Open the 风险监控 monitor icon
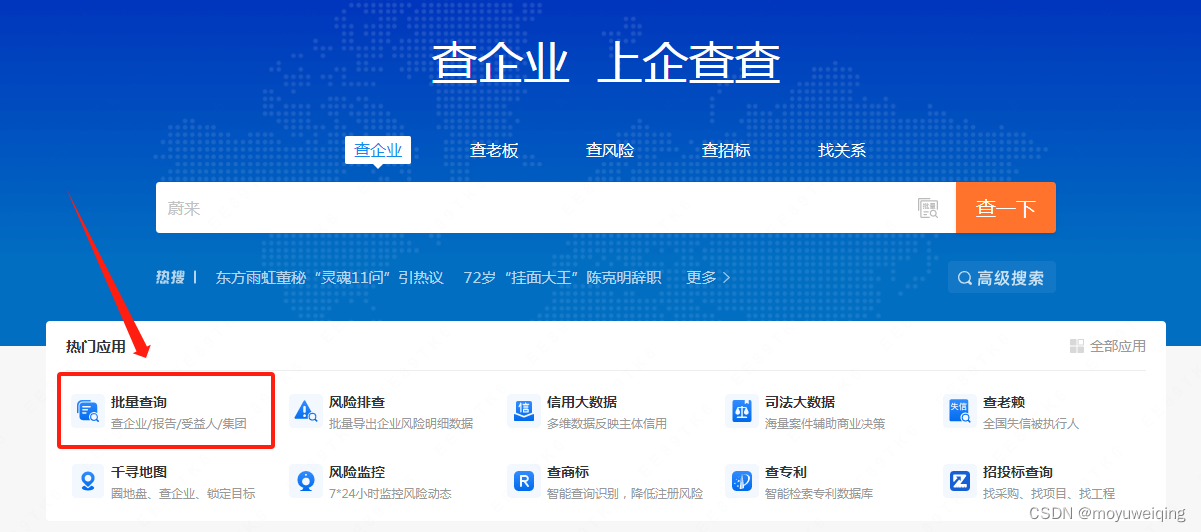Viewport: 1201px width, 532px height. pos(304,481)
